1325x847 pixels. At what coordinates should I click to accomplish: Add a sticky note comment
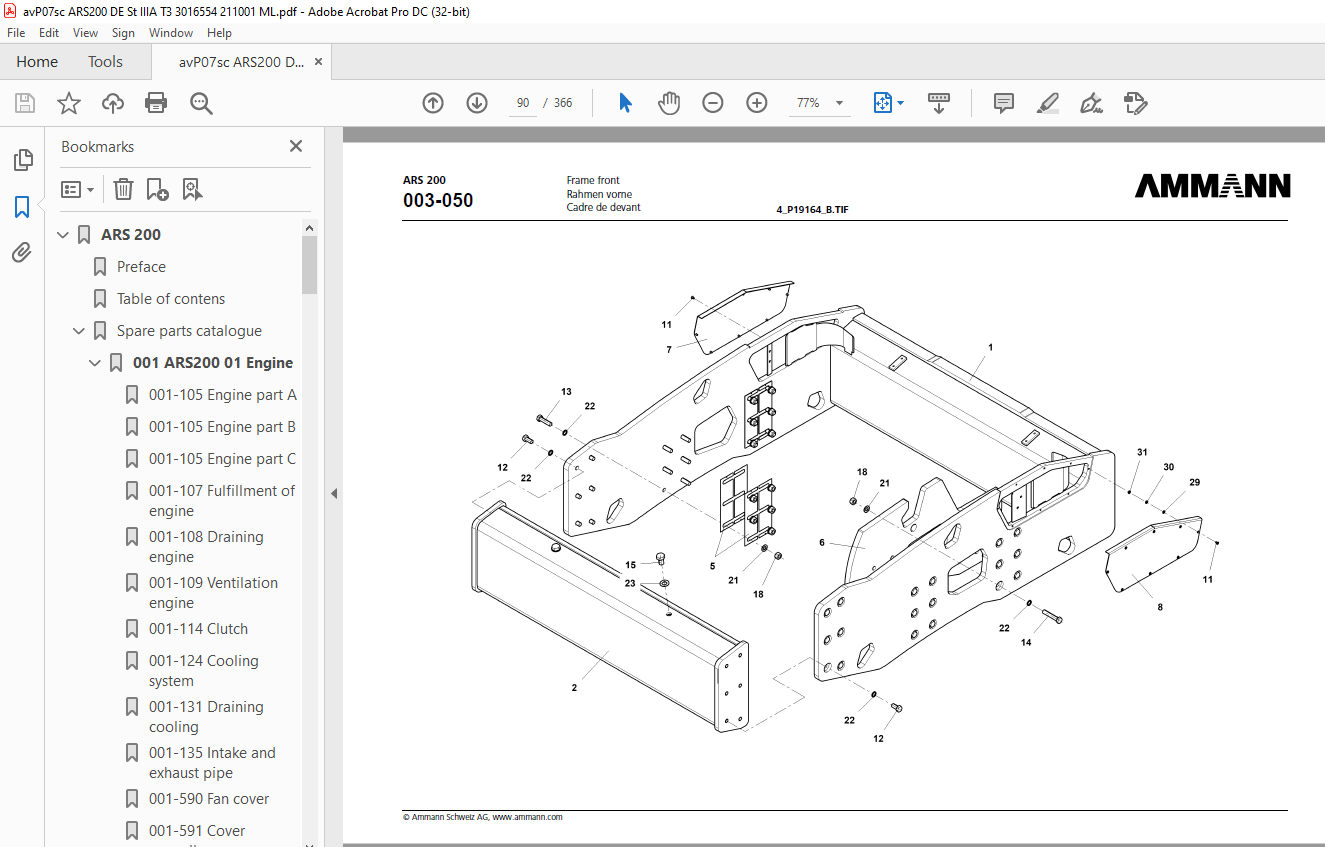[1004, 103]
